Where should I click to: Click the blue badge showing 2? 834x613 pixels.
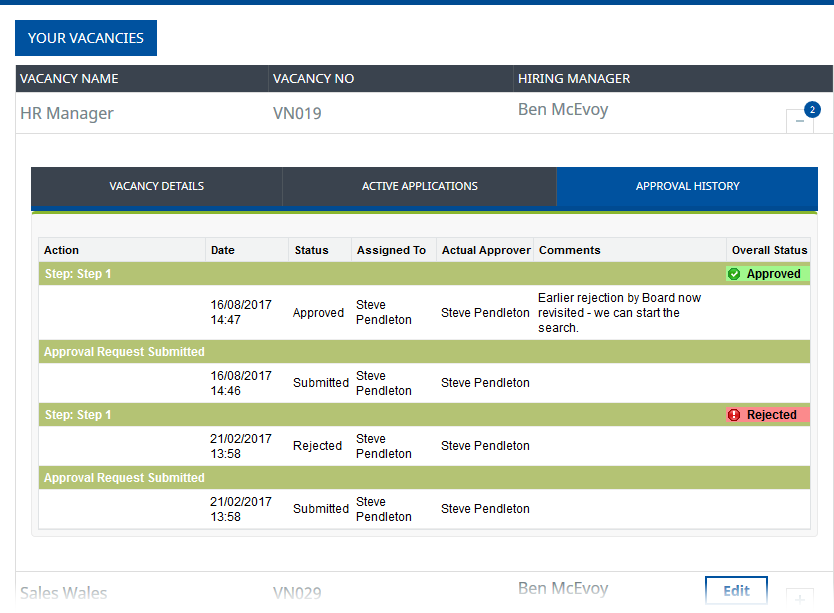(x=812, y=109)
